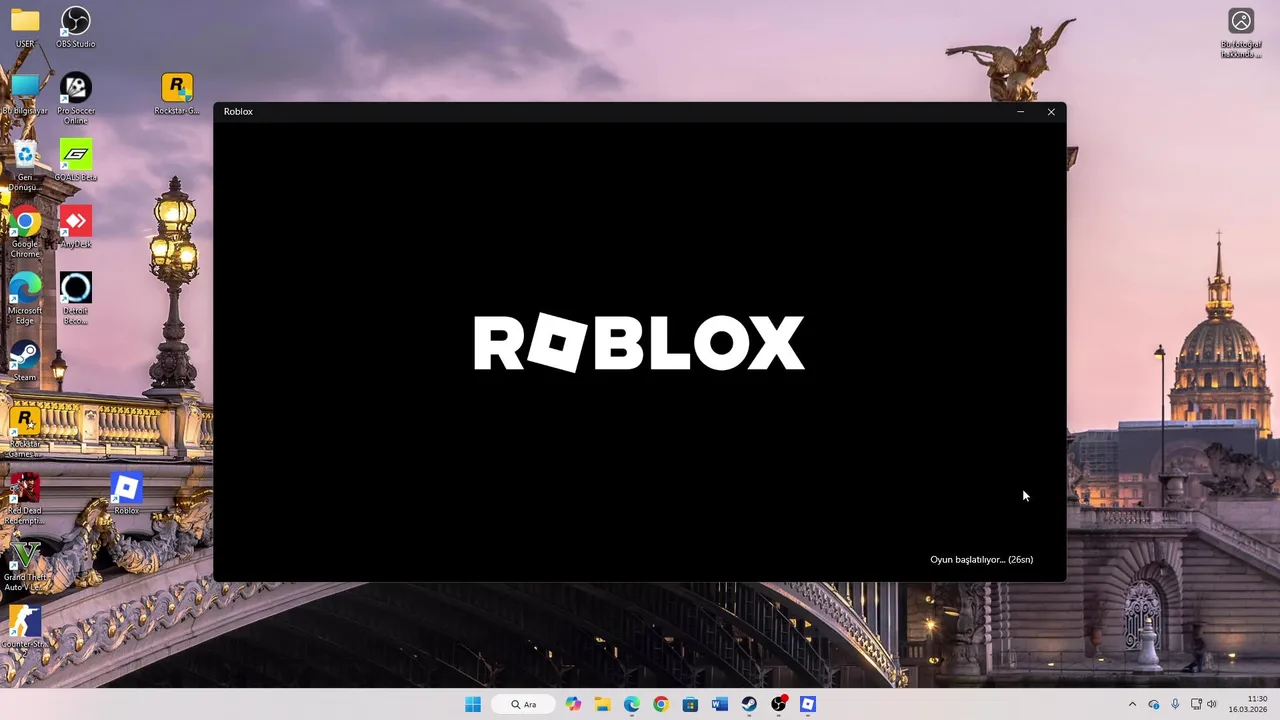This screenshot has height=720, width=1280.
Task: Open Copilot from the taskbar
Action: pyautogui.click(x=573, y=704)
